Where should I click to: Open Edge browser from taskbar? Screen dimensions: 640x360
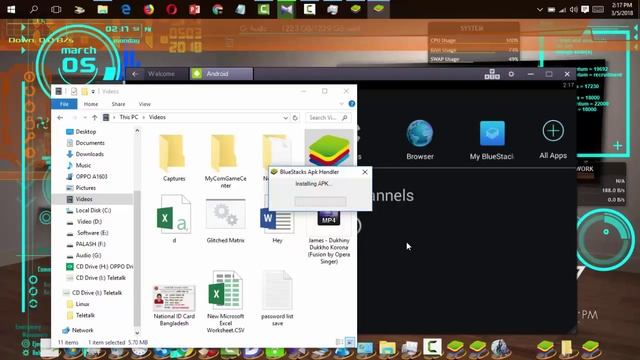pos(126,9)
